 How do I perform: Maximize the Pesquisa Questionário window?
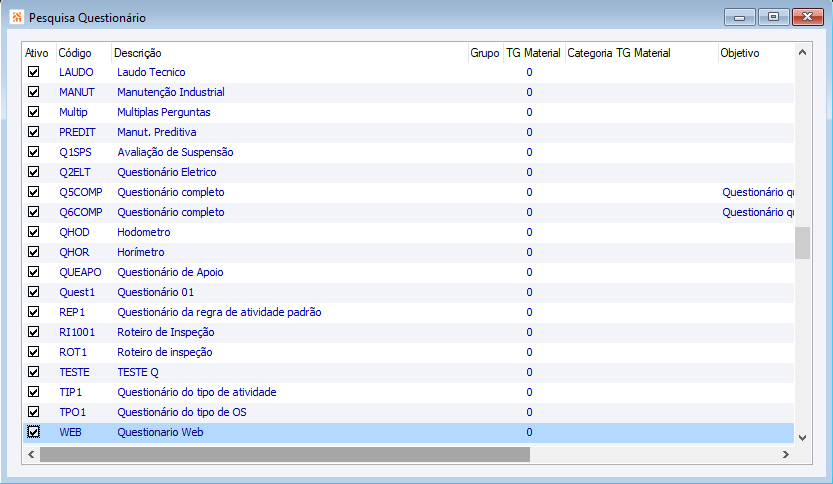coord(774,17)
